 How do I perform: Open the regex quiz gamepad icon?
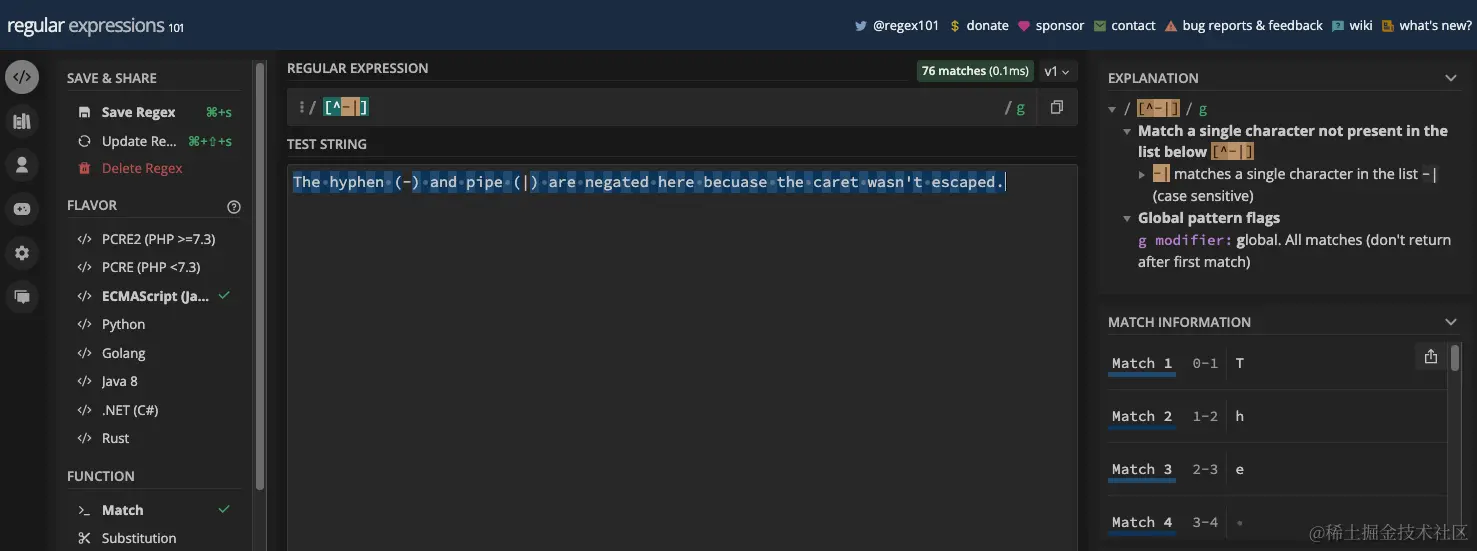22,209
